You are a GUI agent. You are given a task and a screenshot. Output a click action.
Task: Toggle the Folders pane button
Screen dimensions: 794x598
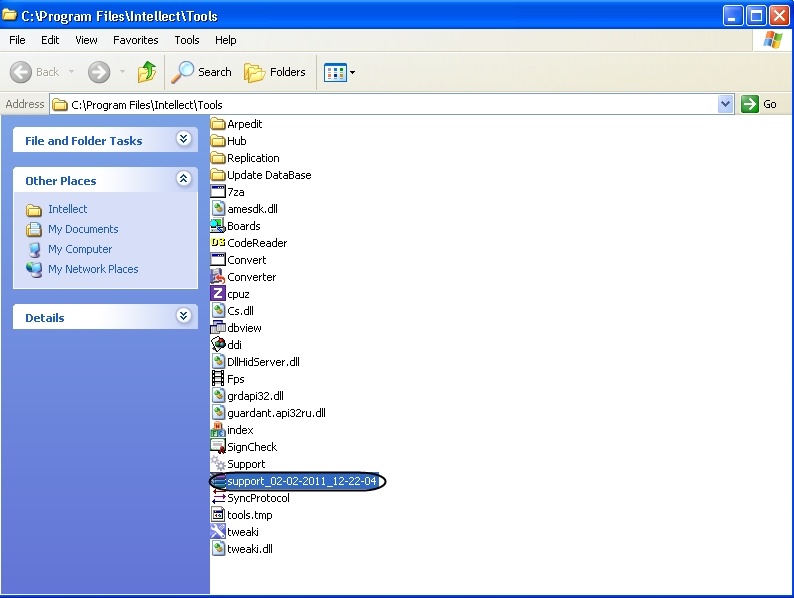click(x=275, y=72)
